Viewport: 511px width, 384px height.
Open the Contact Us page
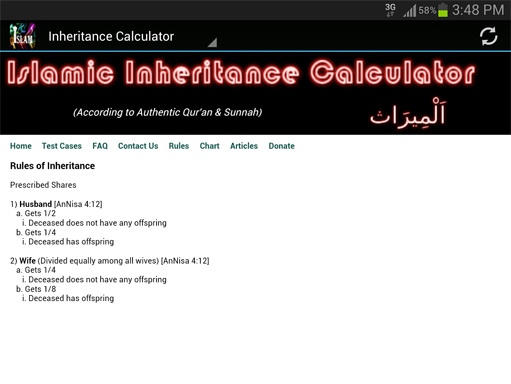click(138, 146)
